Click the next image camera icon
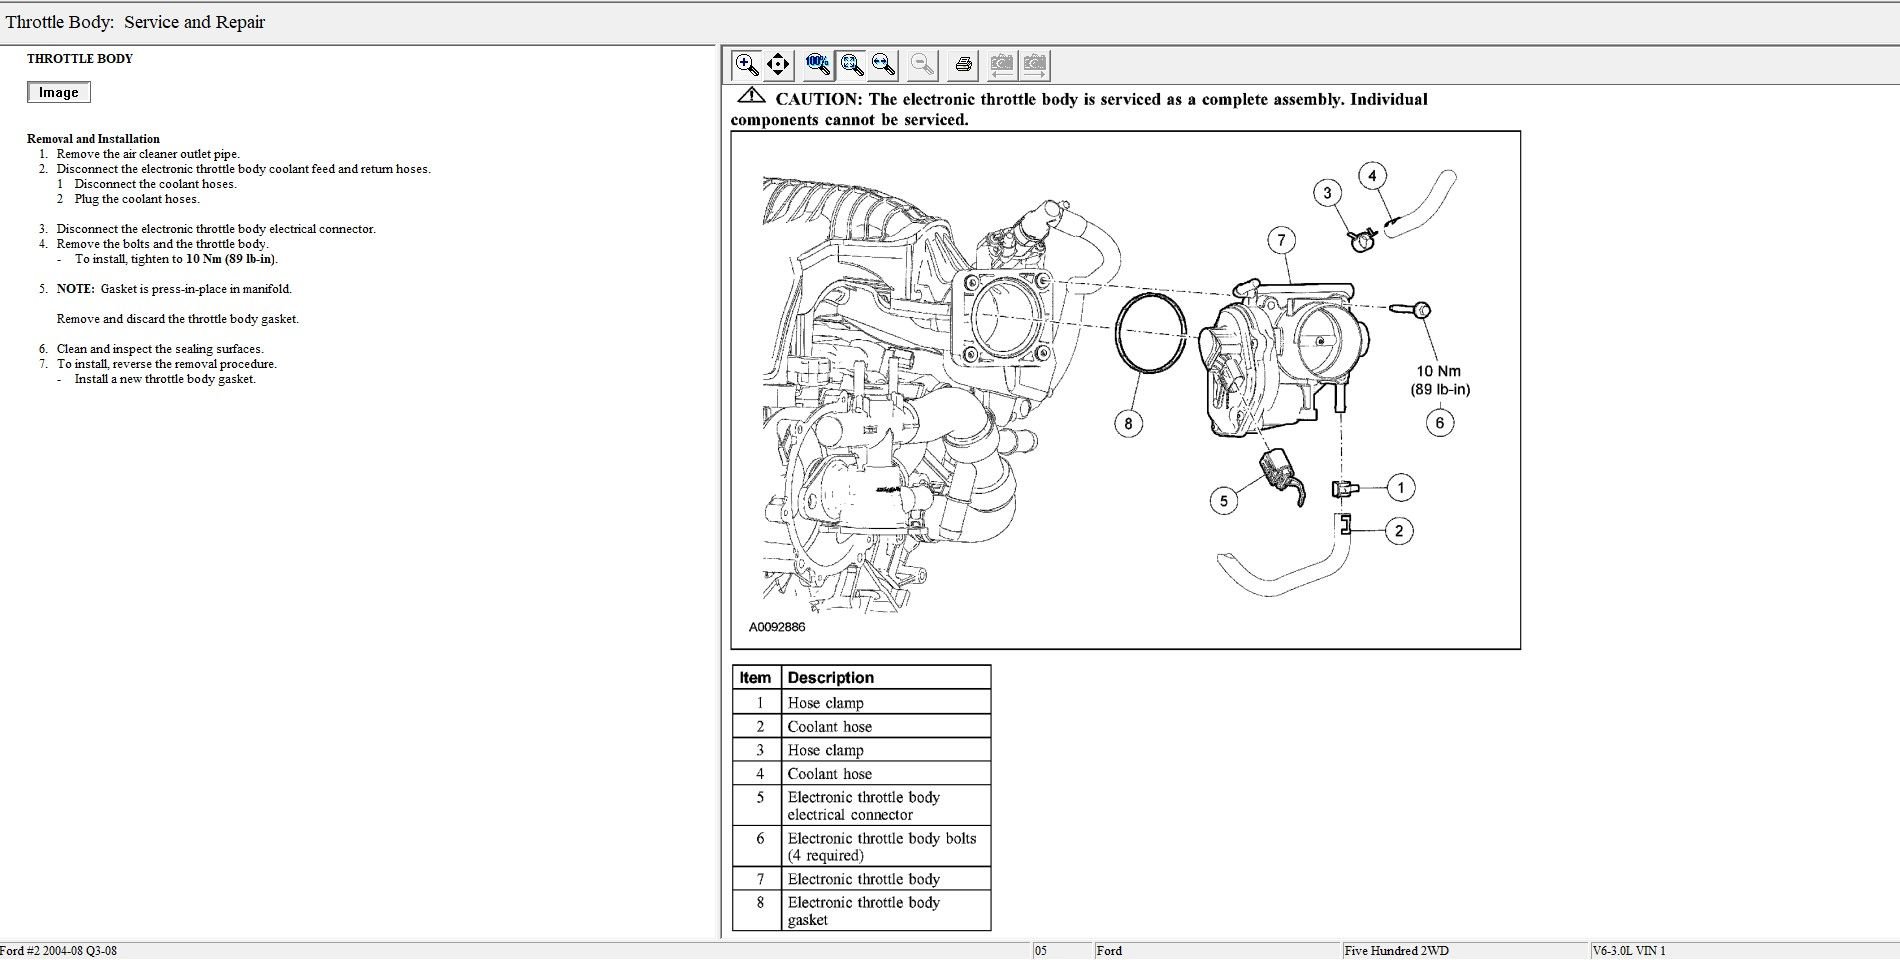This screenshot has width=1900, height=960. [x=1034, y=65]
